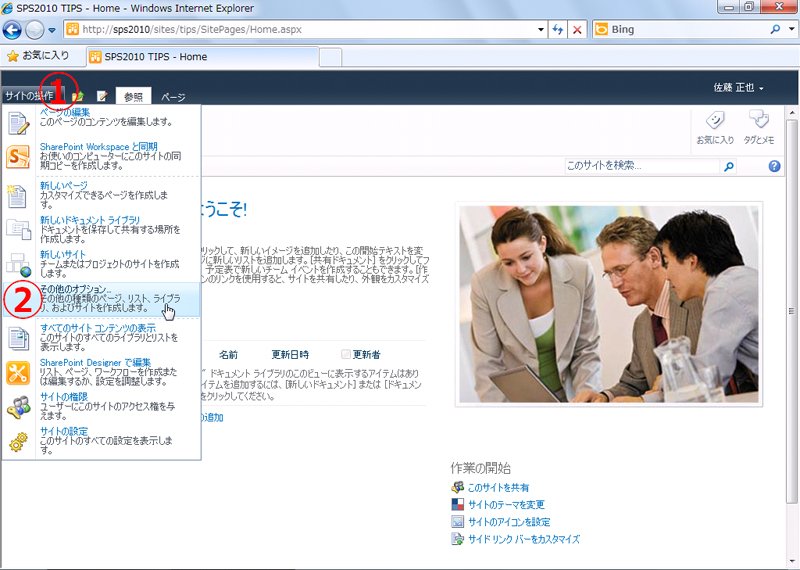Click the site permissions people-key icon

(18, 407)
